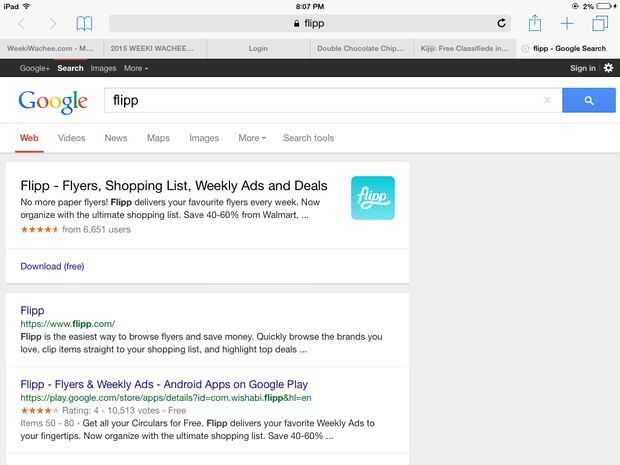Select Search in the black bar

click(70, 68)
